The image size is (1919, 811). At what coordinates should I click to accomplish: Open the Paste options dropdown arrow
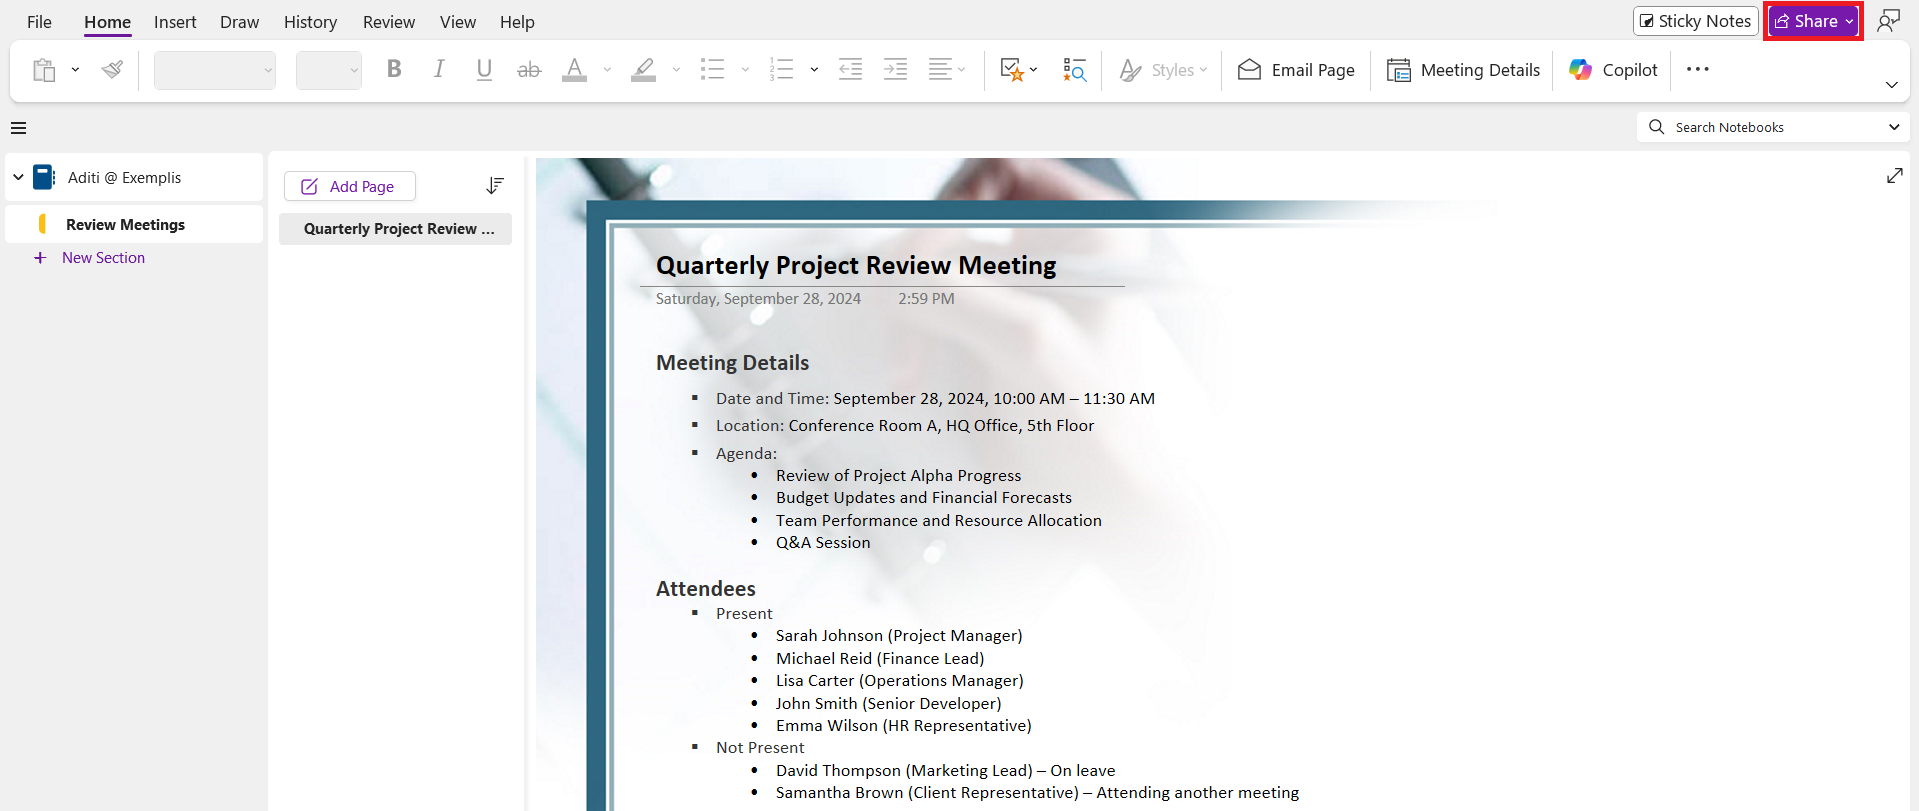[x=75, y=70]
